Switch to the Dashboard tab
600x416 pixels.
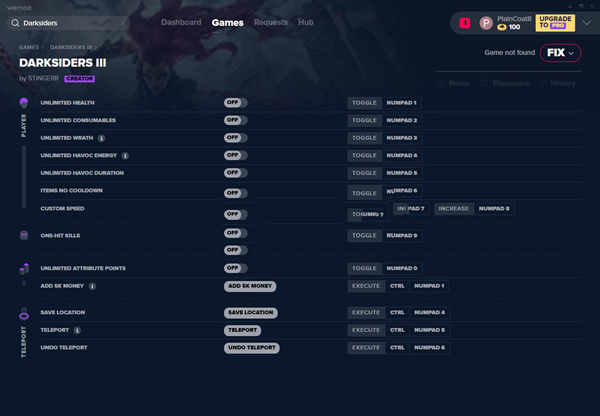pos(181,22)
